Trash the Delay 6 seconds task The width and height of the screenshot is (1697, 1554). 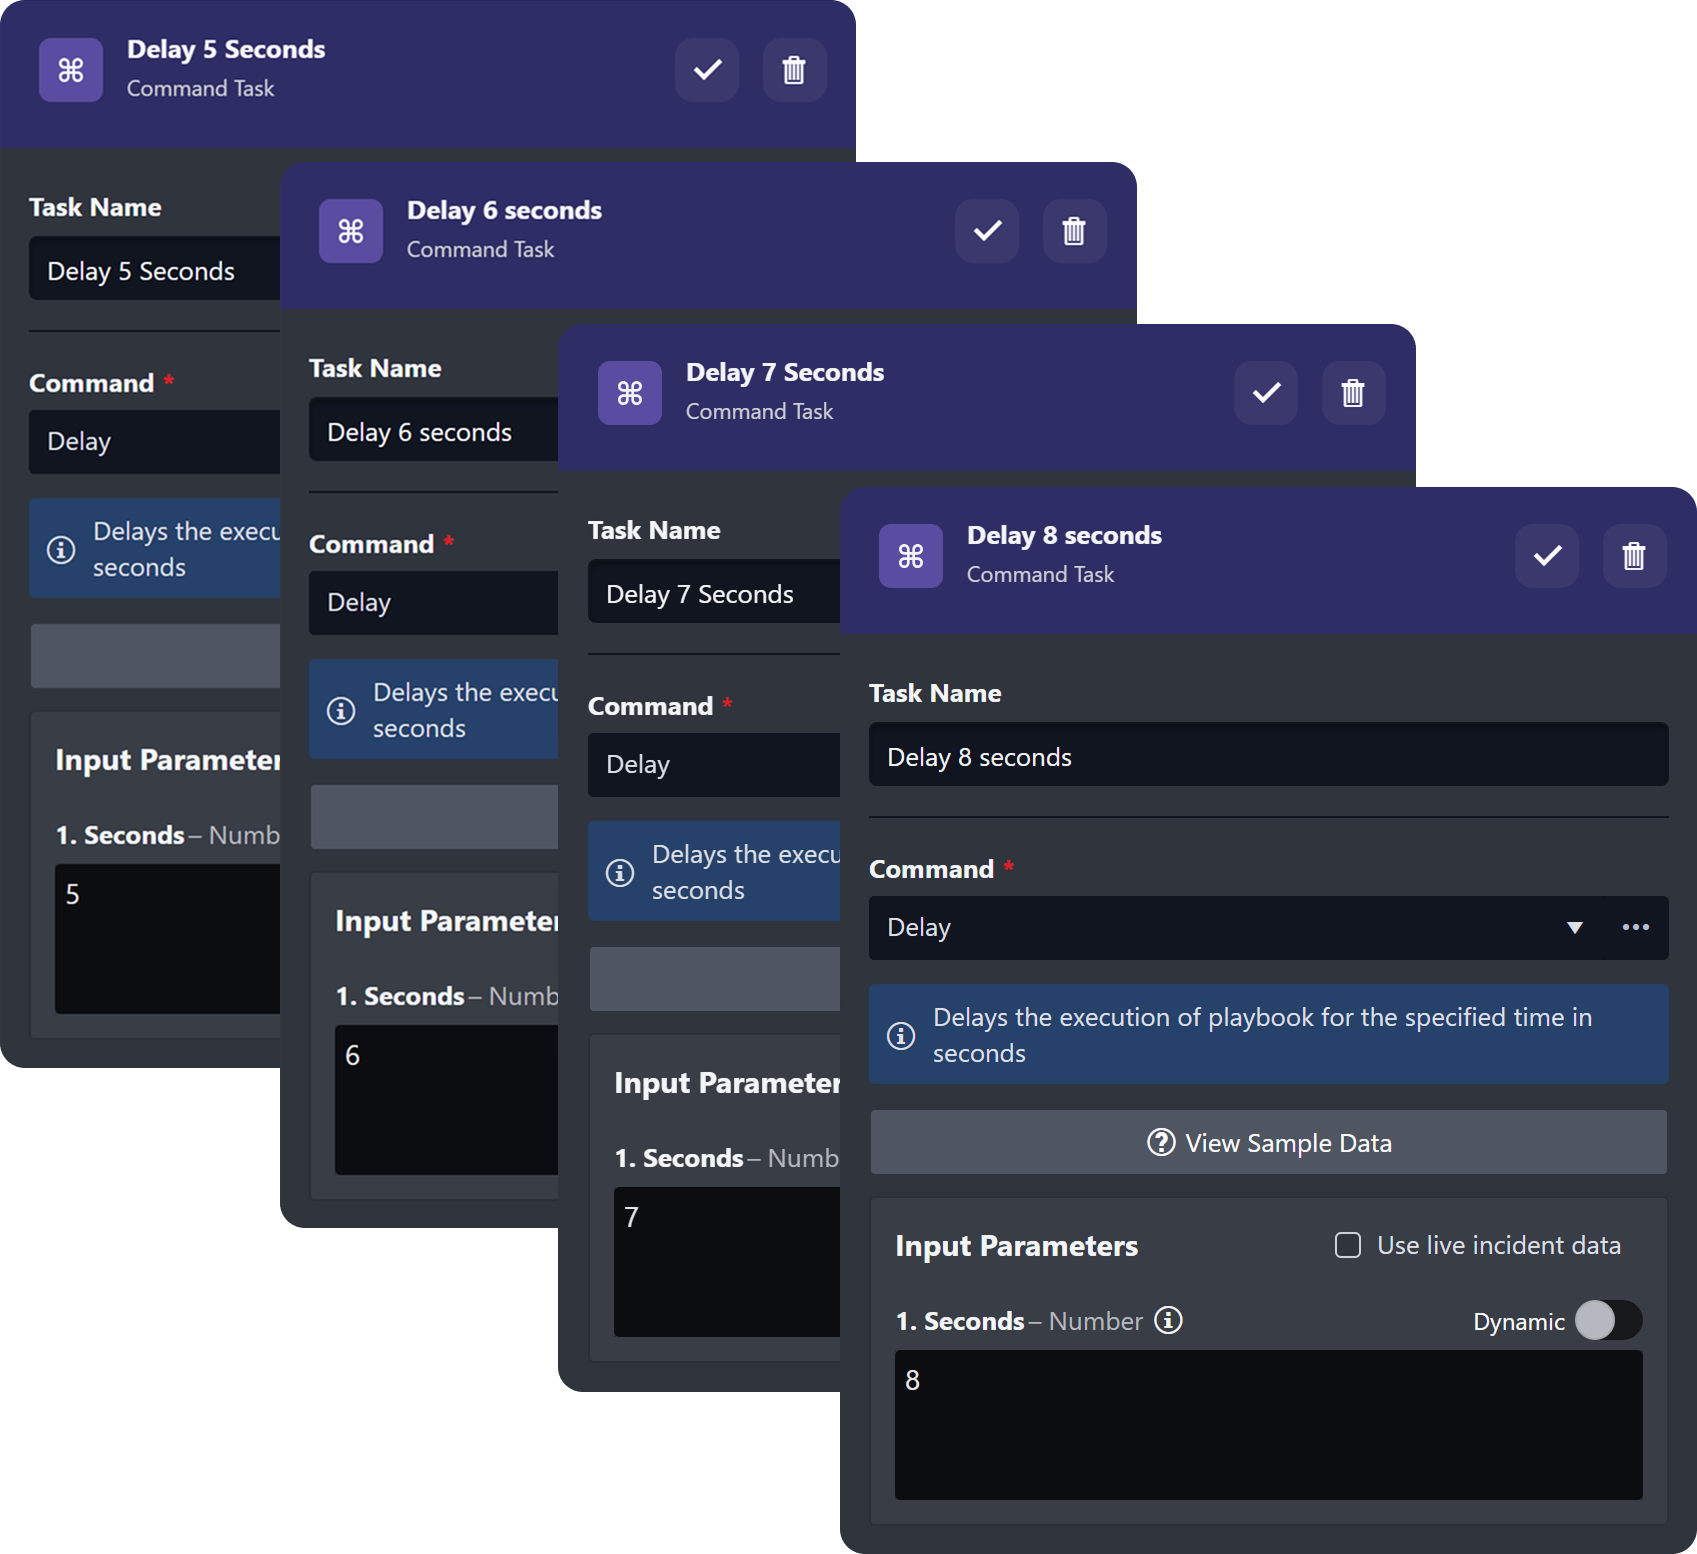pos(1074,231)
